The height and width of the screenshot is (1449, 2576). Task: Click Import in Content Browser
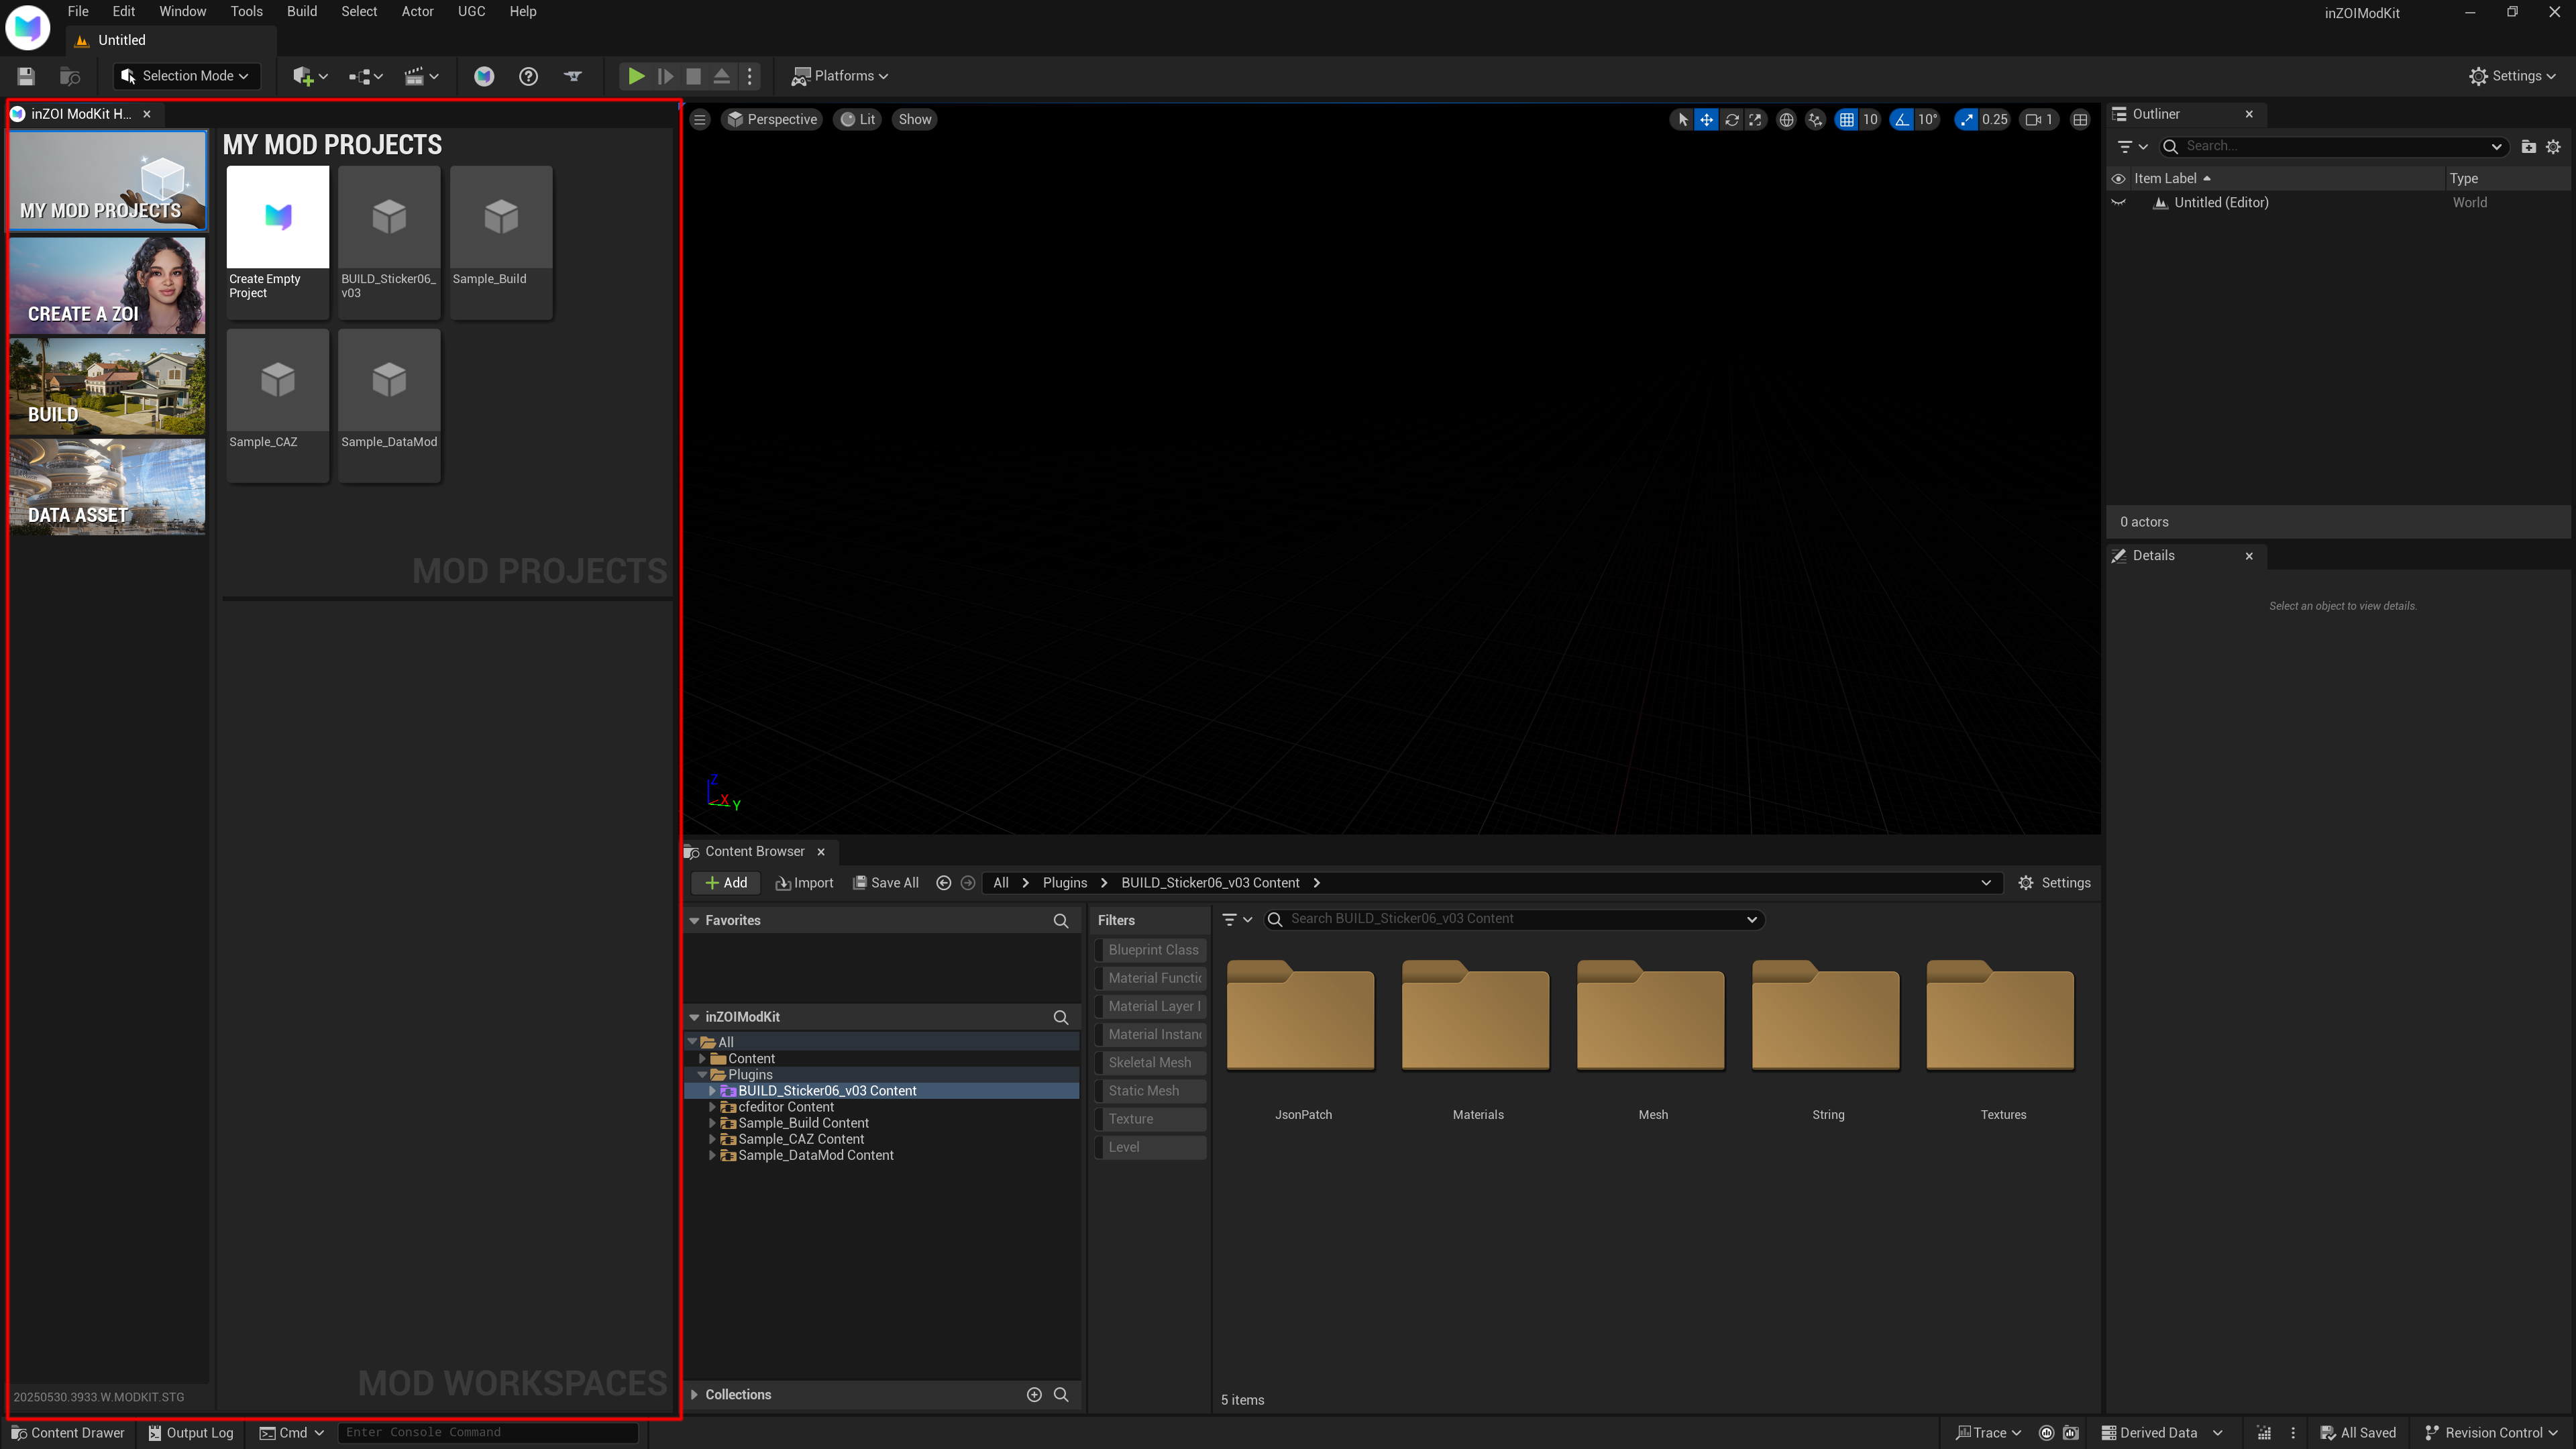804,883
